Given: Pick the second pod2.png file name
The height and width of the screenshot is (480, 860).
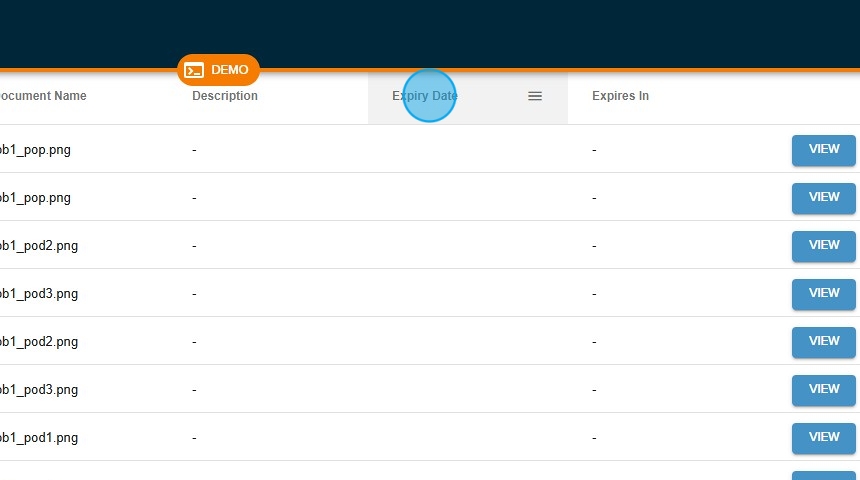Looking at the screenshot, I should pyautogui.click(x=38, y=342).
